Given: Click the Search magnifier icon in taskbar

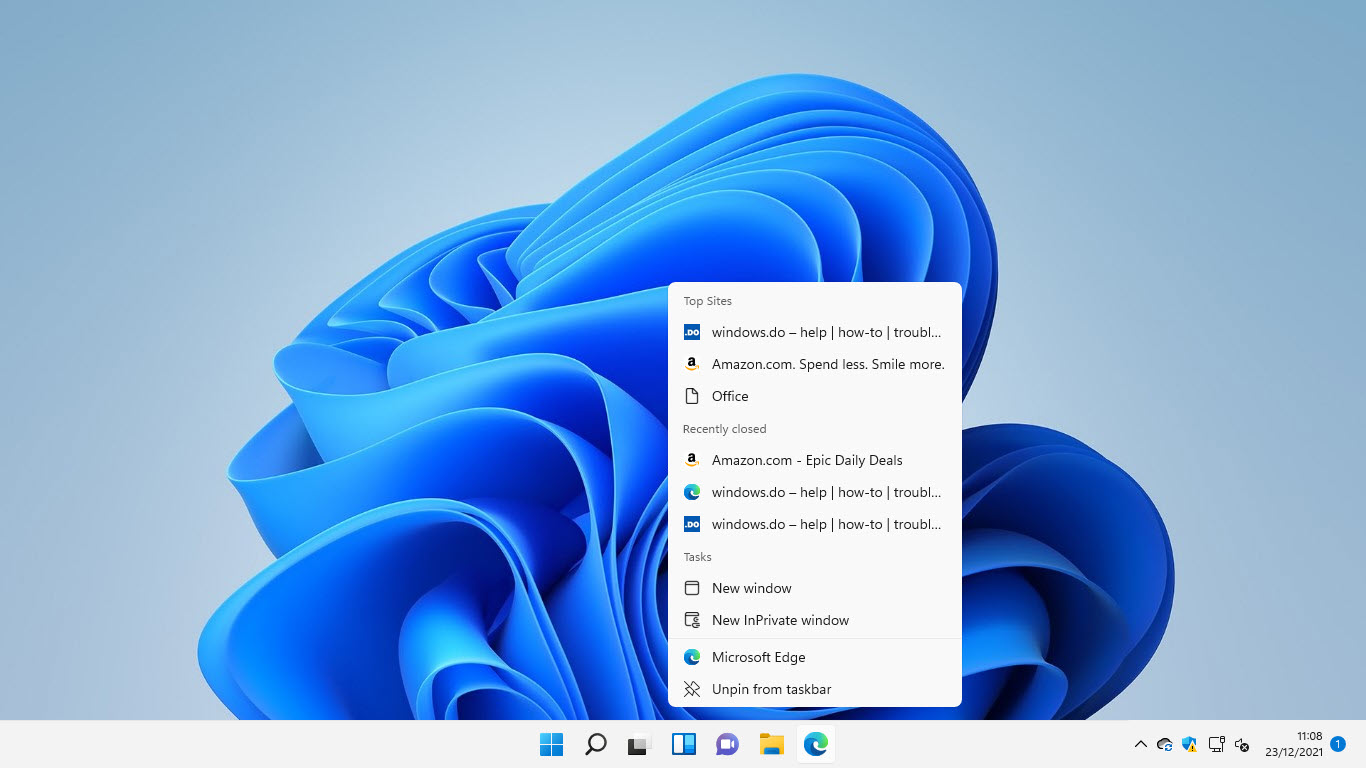Looking at the screenshot, I should pyautogui.click(x=595, y=745).
